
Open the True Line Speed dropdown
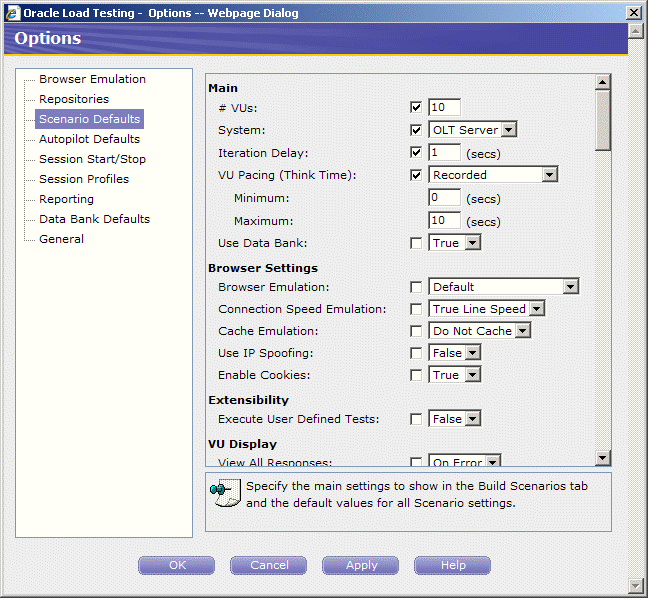487,309
